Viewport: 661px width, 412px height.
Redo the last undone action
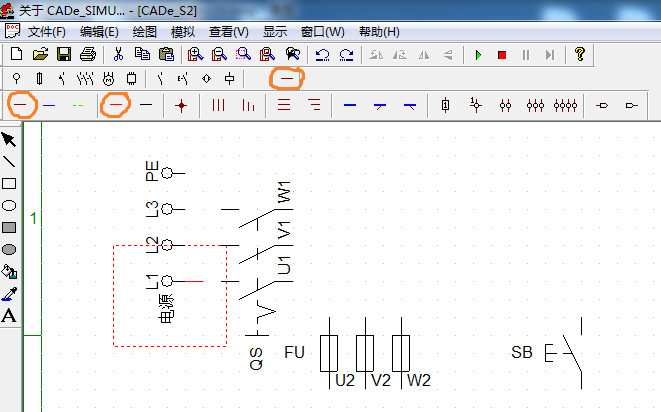pyautogui.click(x=347, y=54)
